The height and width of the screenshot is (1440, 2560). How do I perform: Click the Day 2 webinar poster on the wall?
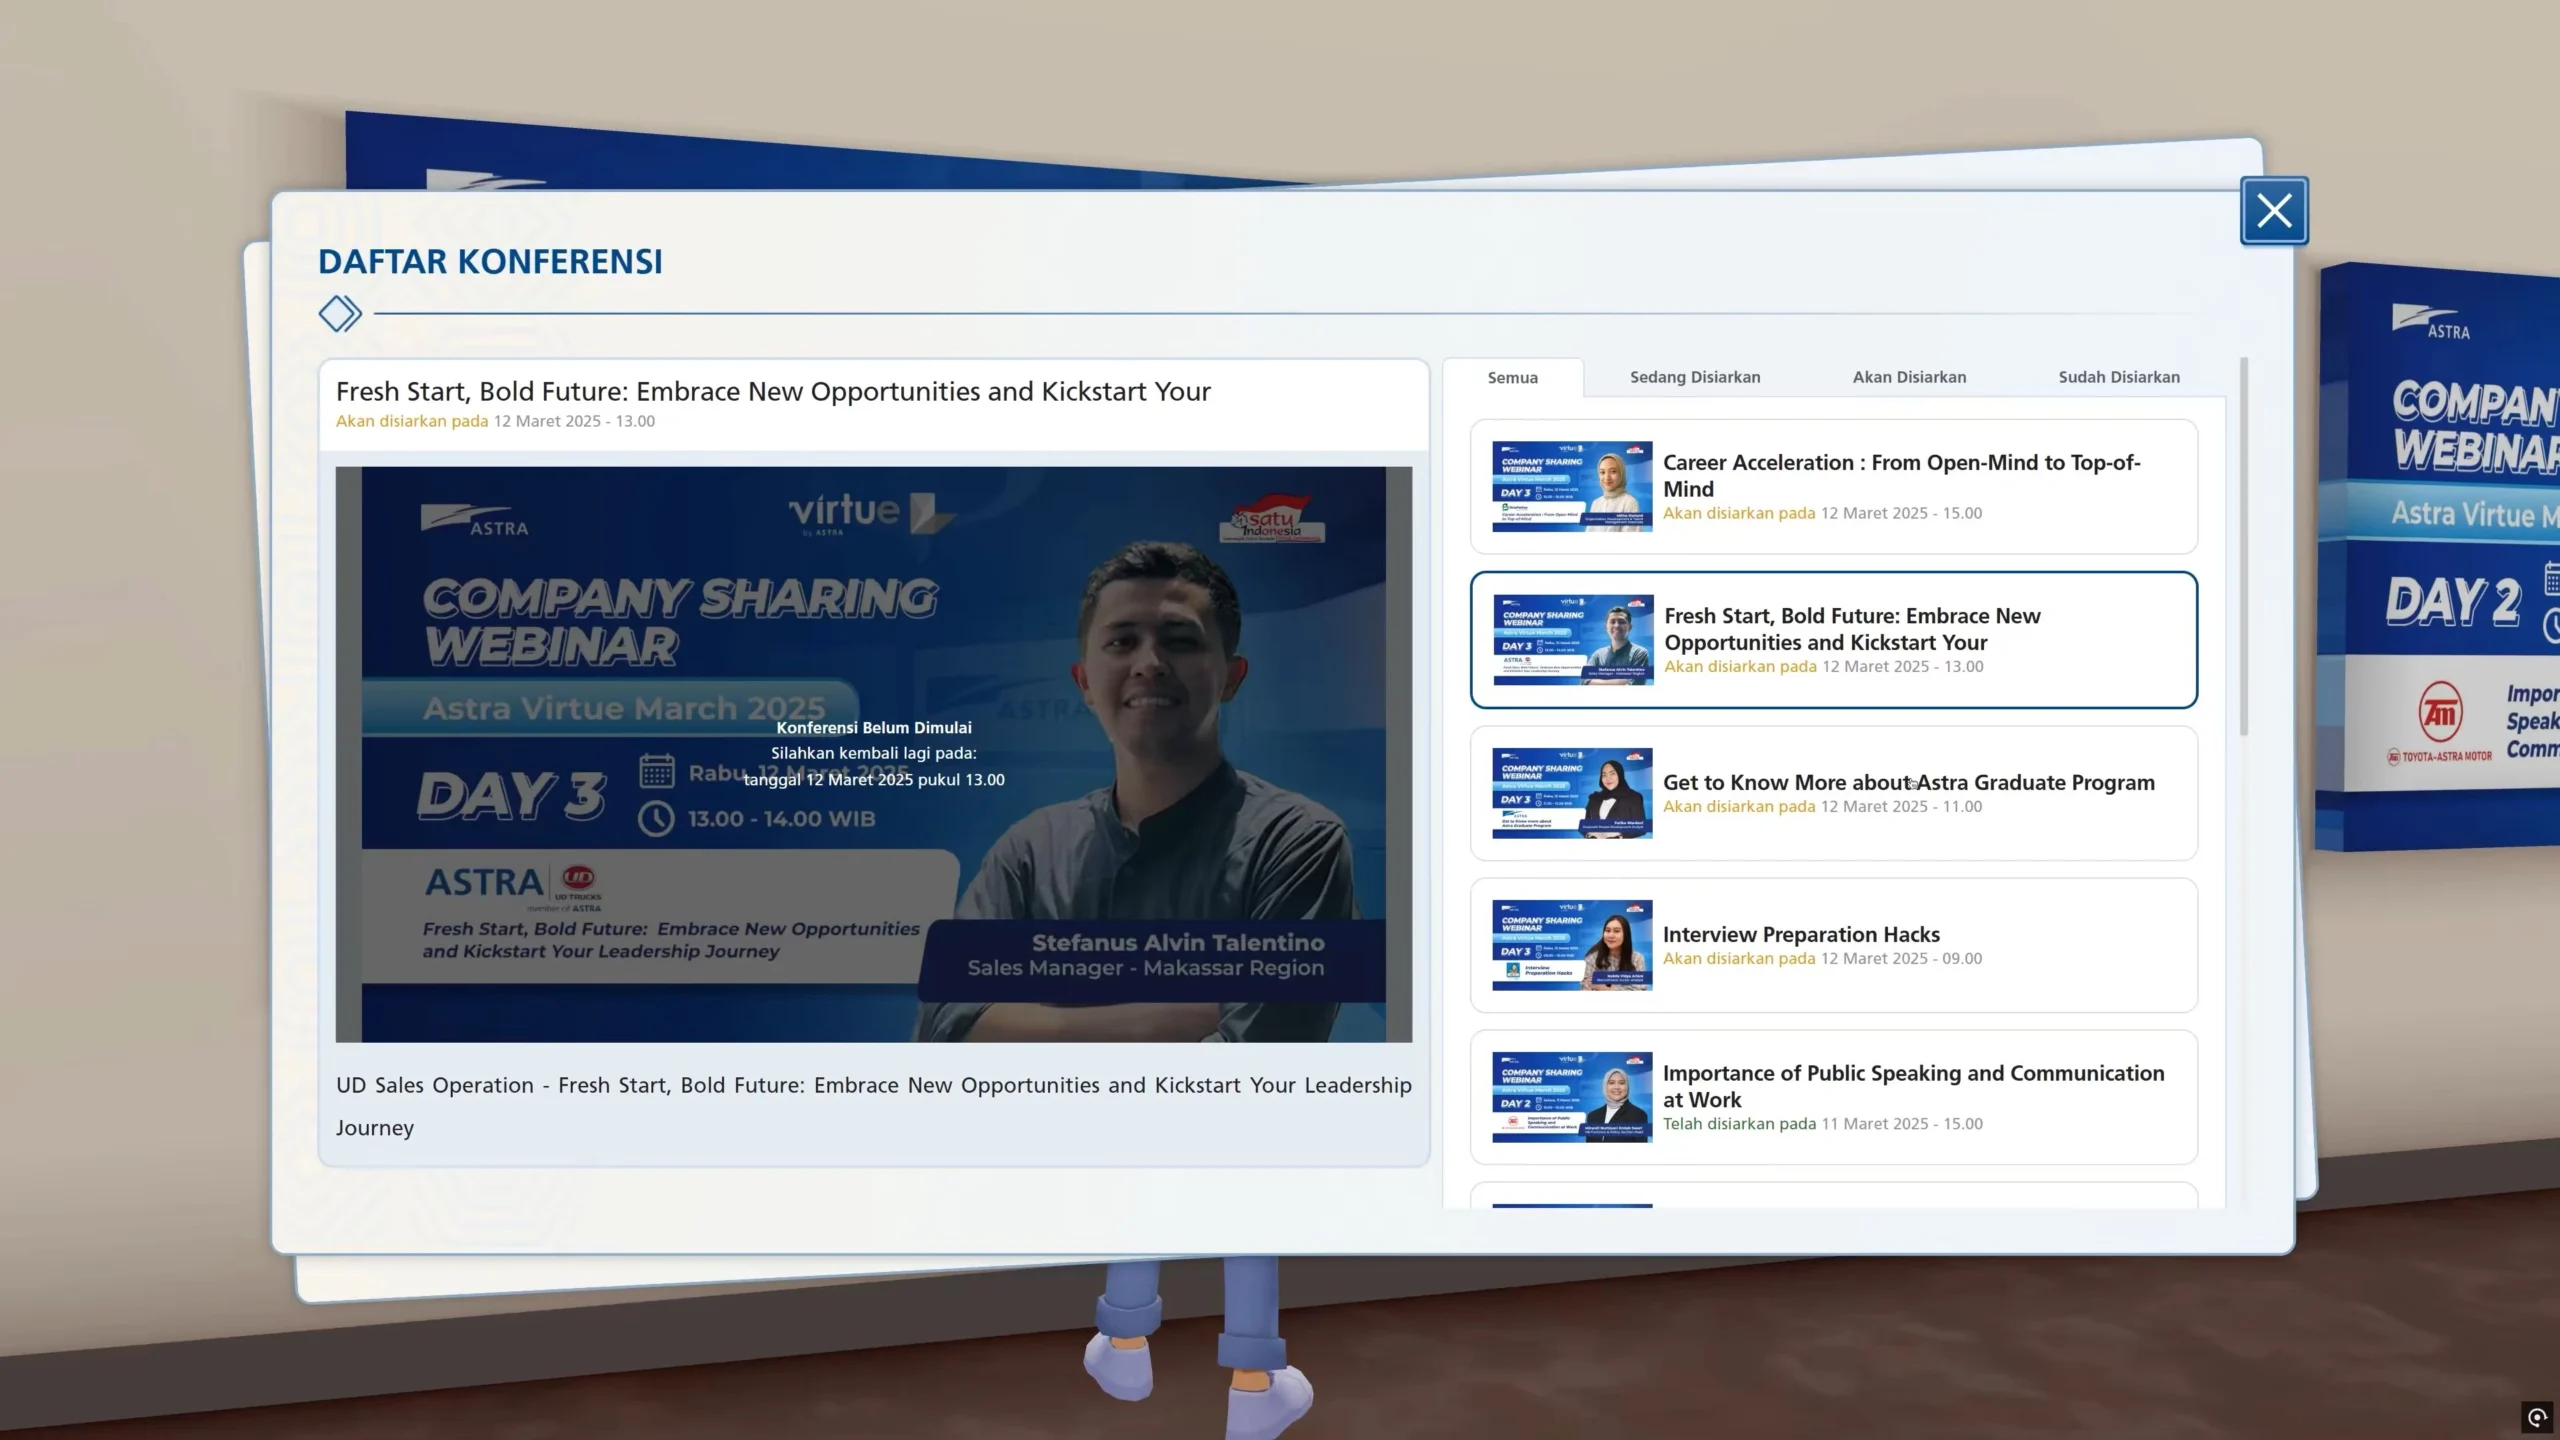[2450, 560]
